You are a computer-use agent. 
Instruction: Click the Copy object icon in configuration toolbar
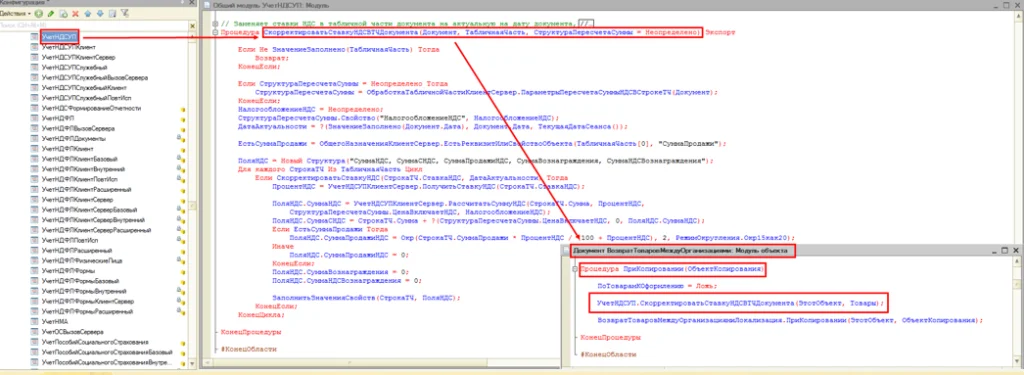[x=63, y=14]
